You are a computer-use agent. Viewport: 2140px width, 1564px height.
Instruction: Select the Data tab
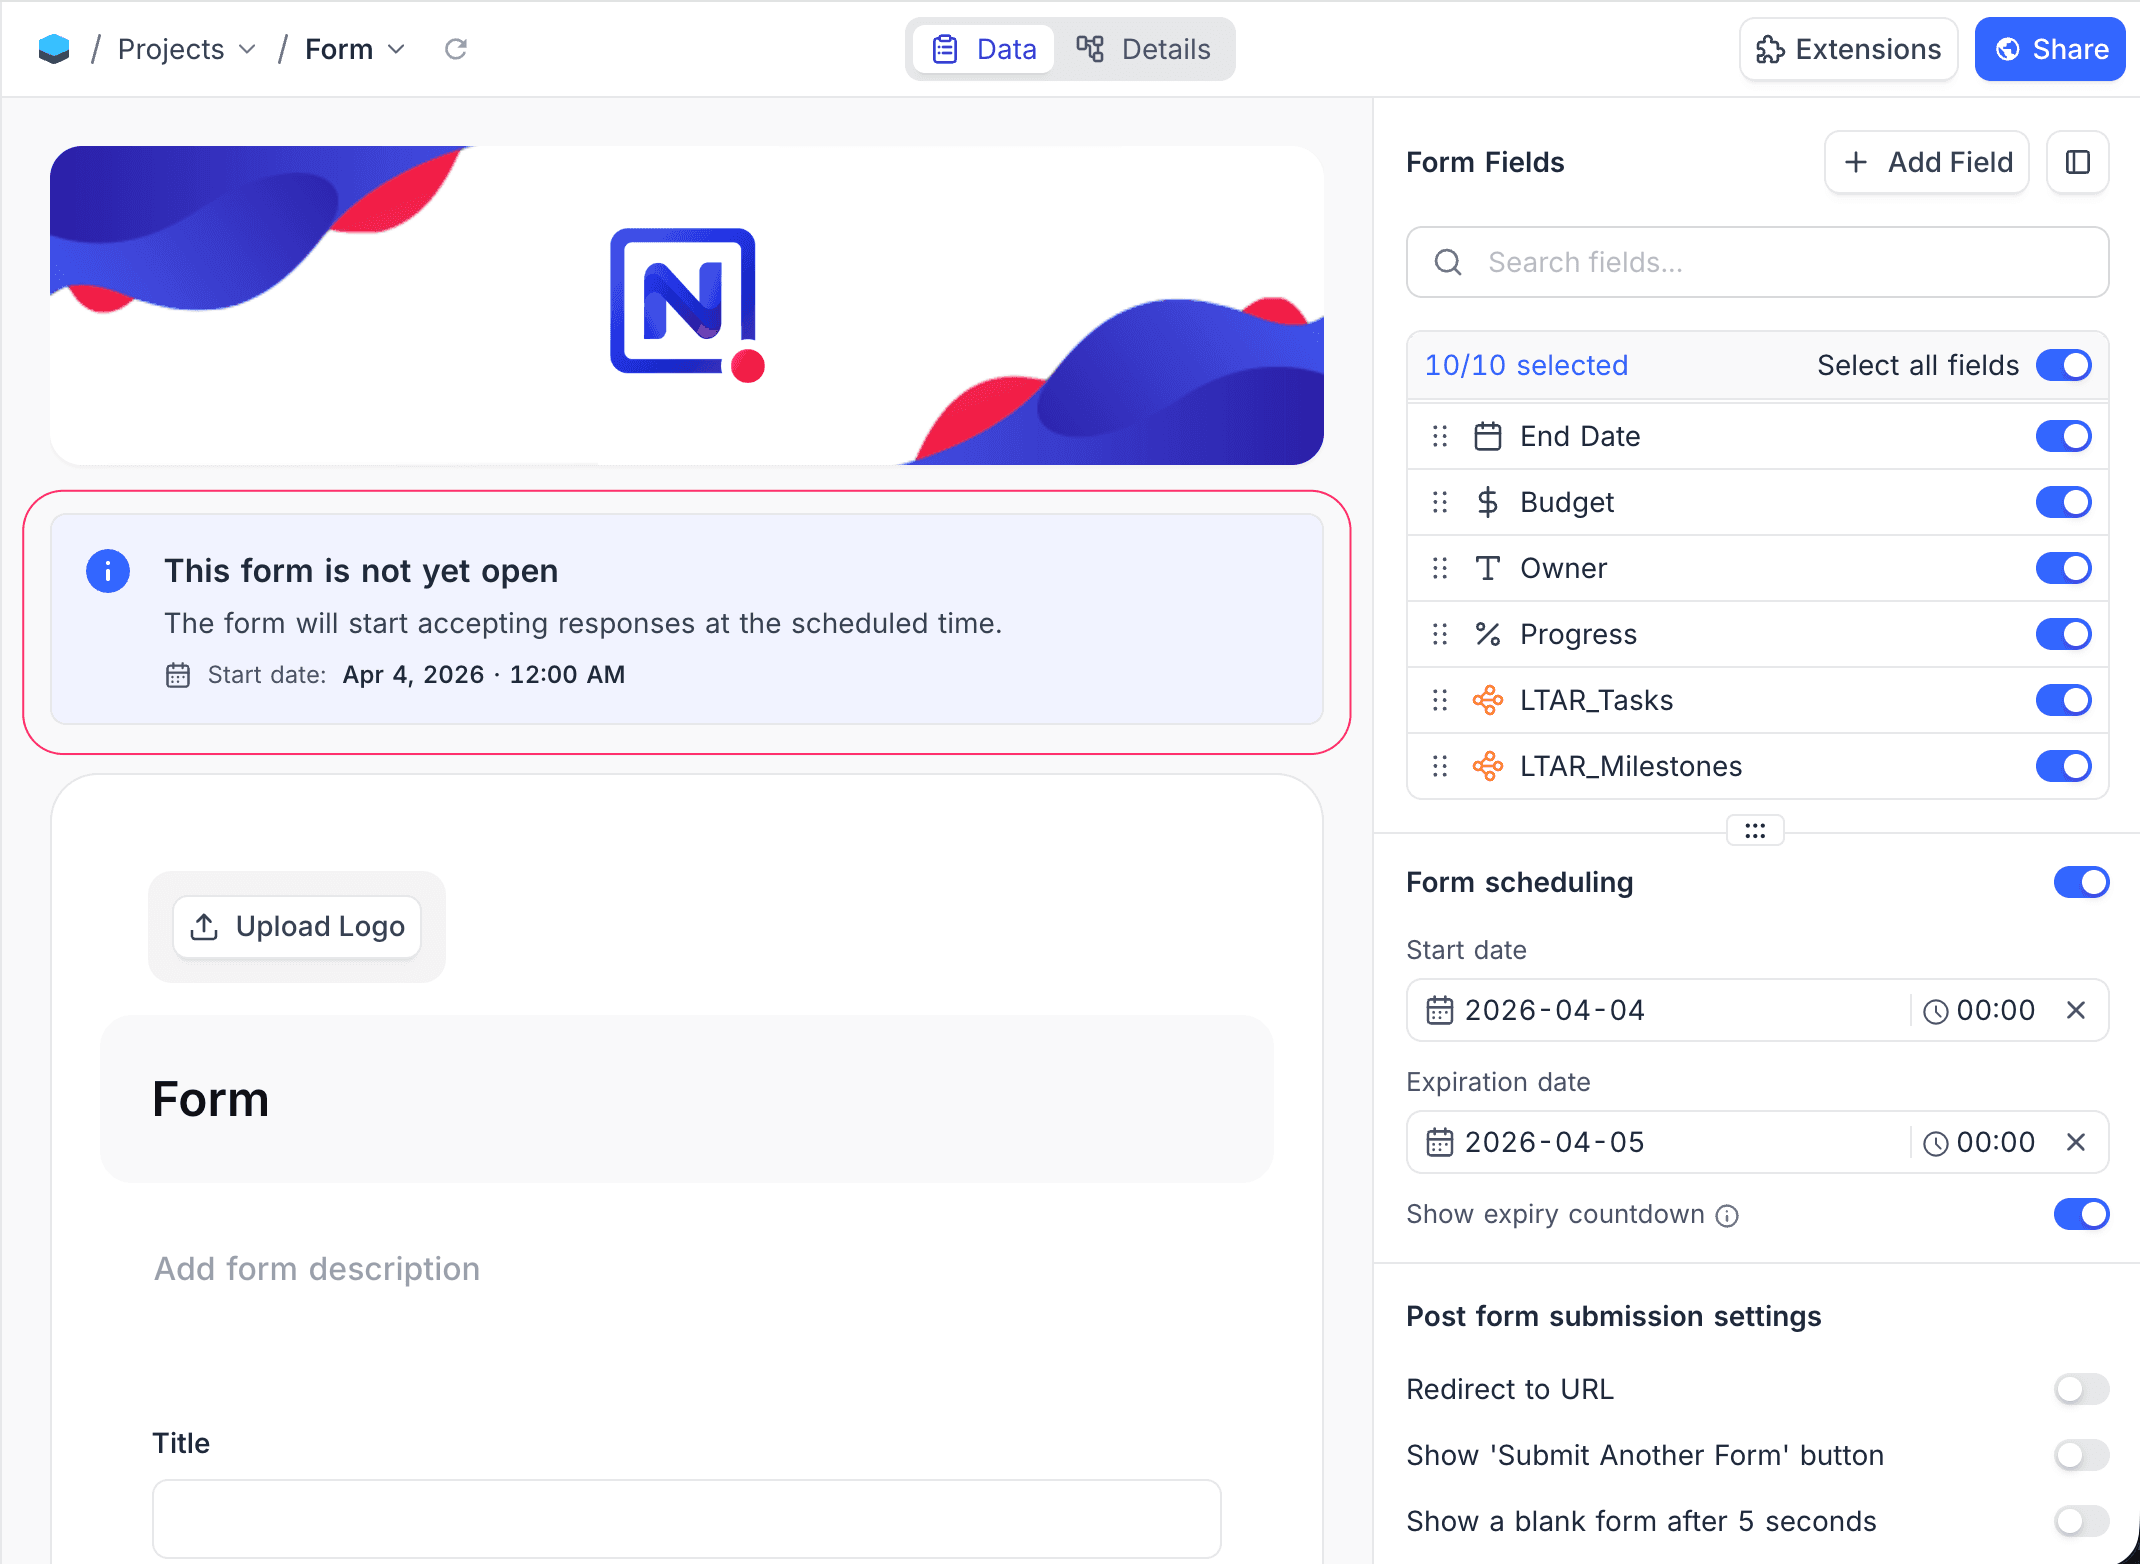(983, 48)
